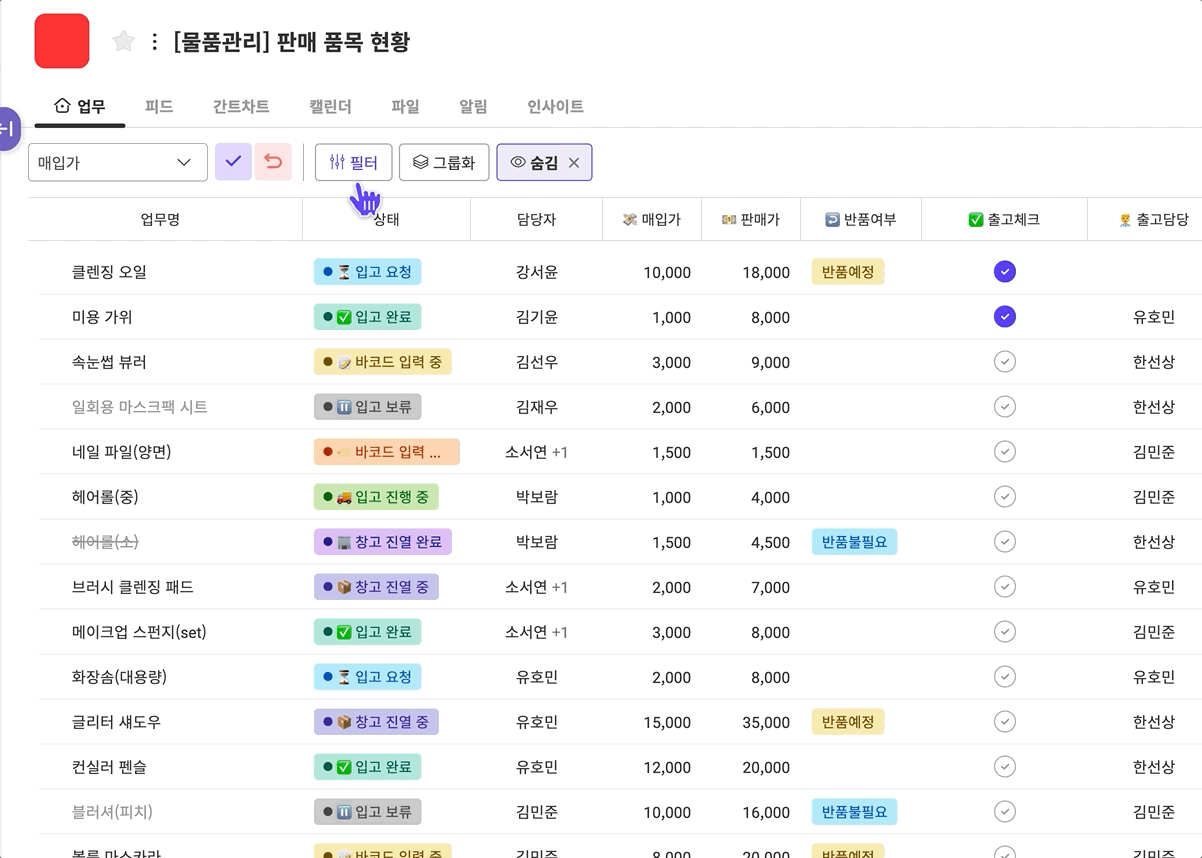Open the 그룹화 grouping options
Screen dimensions: 1202x858
pyautogui.click(x=443, y=162)
